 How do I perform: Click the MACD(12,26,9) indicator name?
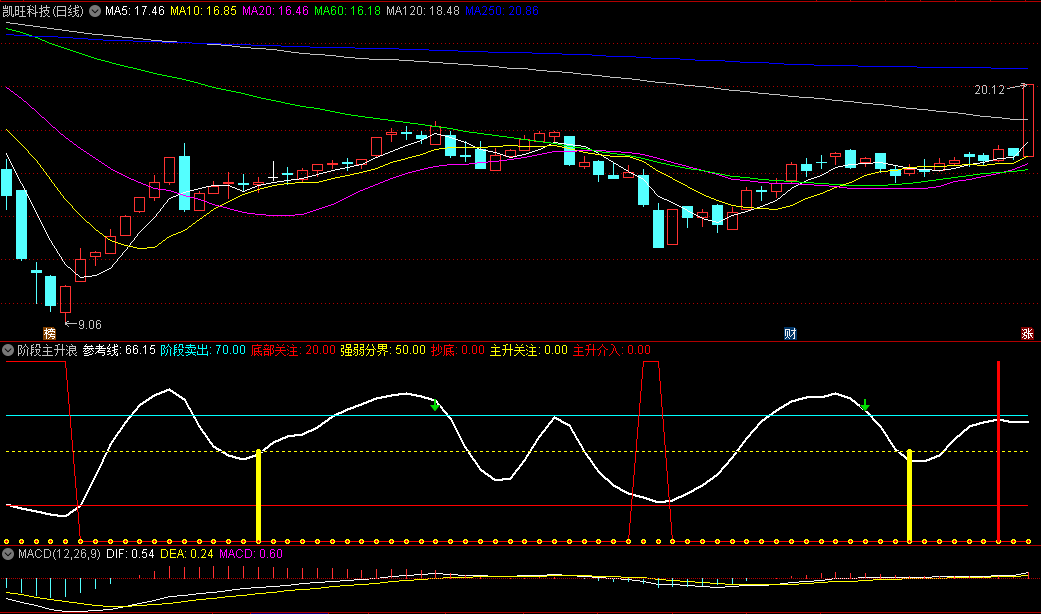[x=59, y=554]
